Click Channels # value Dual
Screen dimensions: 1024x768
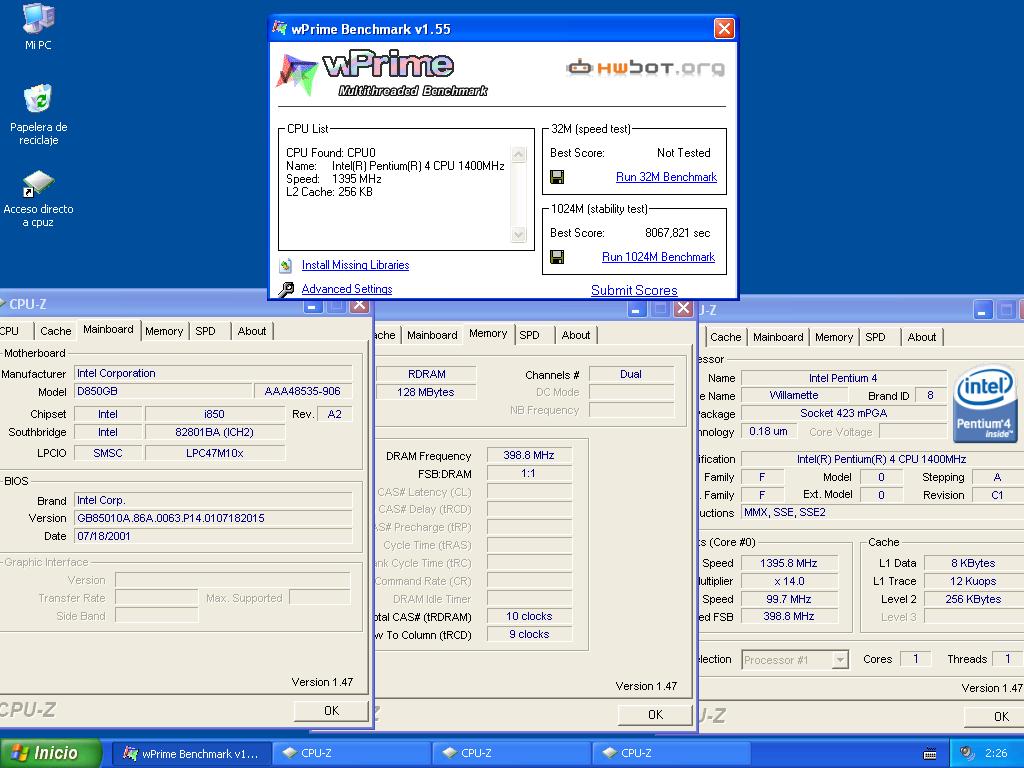[x=631, y=374]
